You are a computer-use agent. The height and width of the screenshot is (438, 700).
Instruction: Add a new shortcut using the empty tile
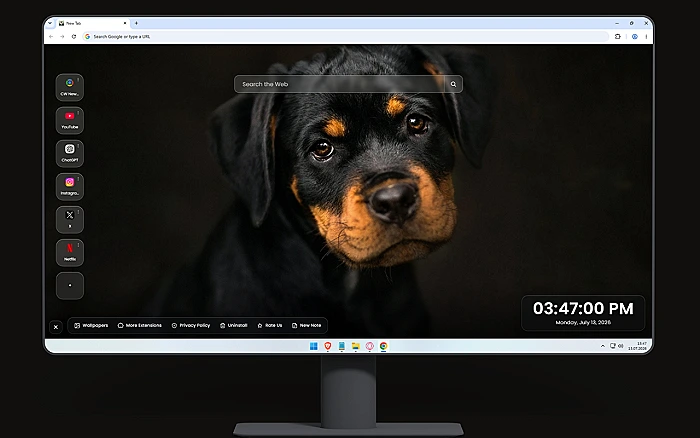click(70, 285)
